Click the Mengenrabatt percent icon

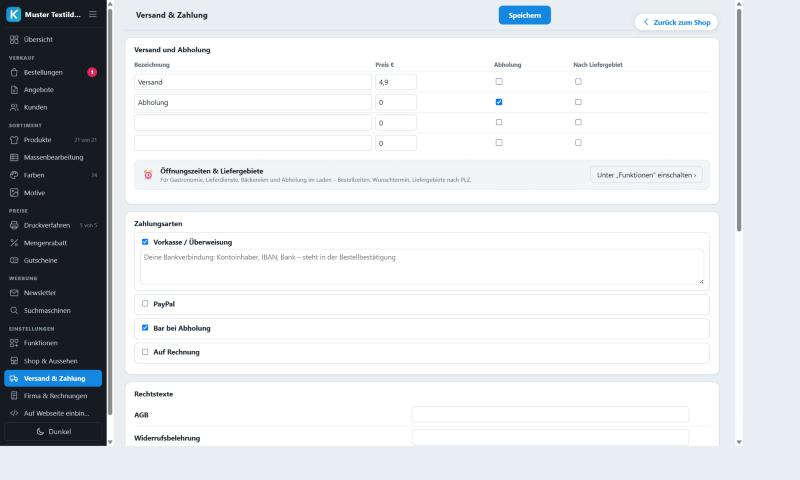[x=14, y=243]
